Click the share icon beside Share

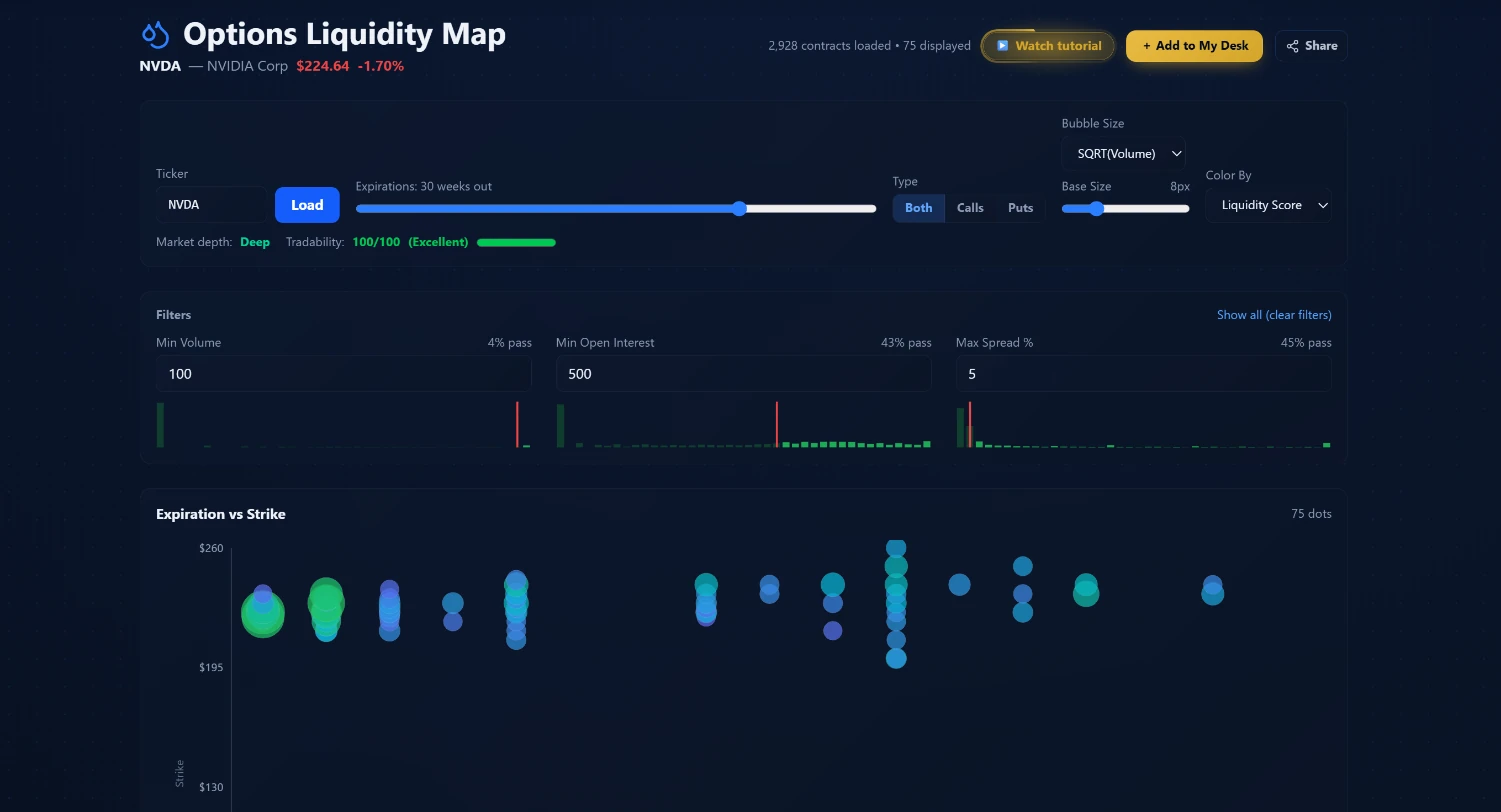[x=1293, y=46]
